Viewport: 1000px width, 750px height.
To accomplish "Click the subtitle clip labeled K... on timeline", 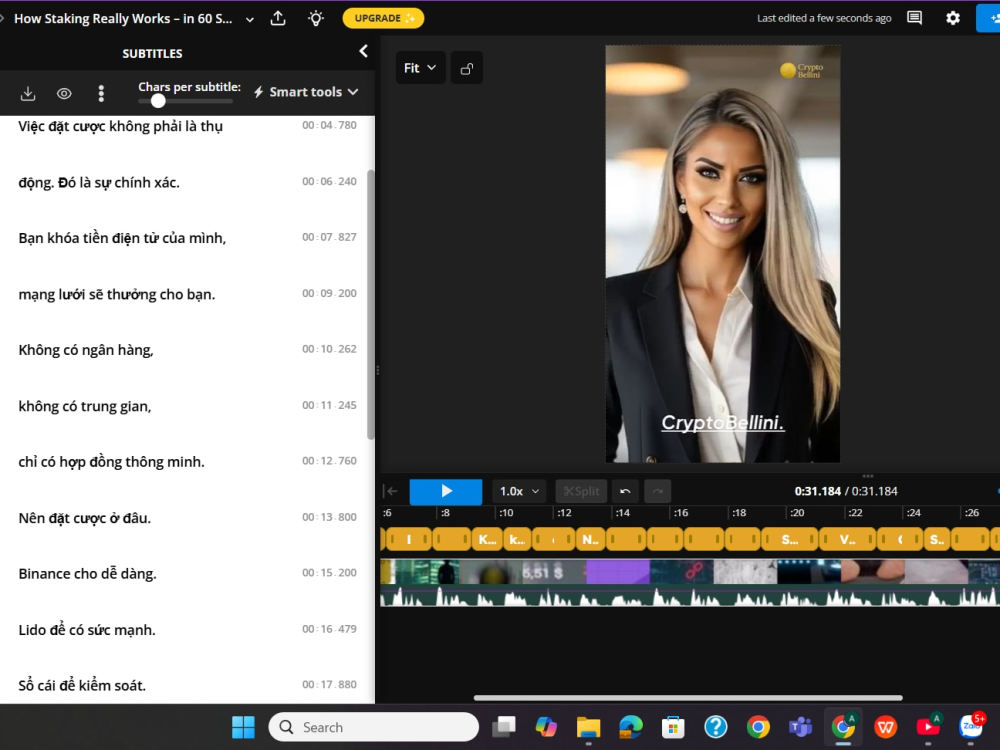I will pos(487,540).
